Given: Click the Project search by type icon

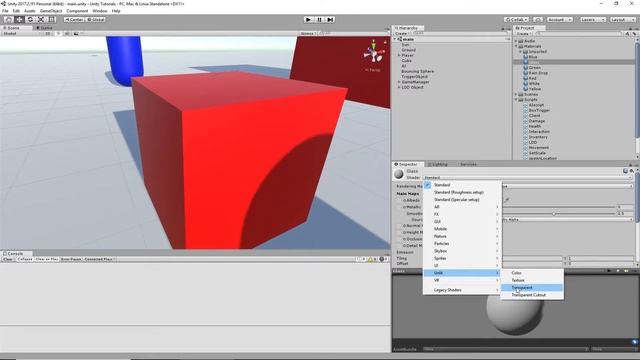Looking at the screenshot, I should [x=628, y=33].
